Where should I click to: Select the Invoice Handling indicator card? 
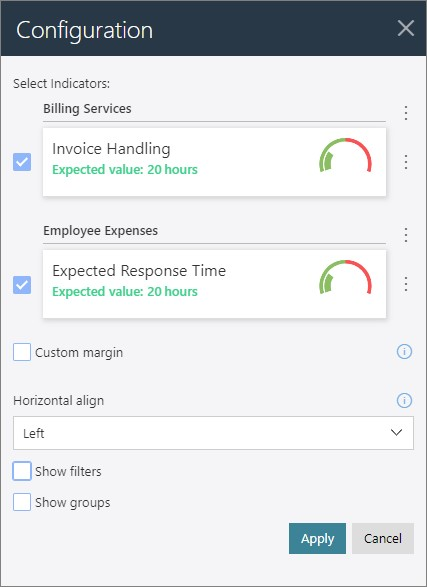point(214,162)
